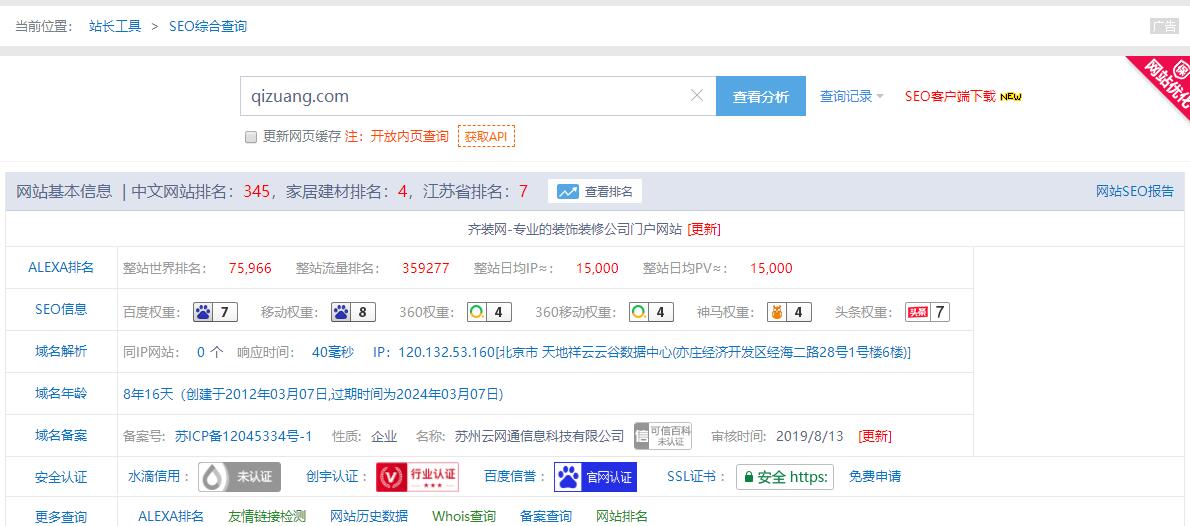Expand the 查询记录 dropdown
The image size is (1190, 526).
pos(852,96)
